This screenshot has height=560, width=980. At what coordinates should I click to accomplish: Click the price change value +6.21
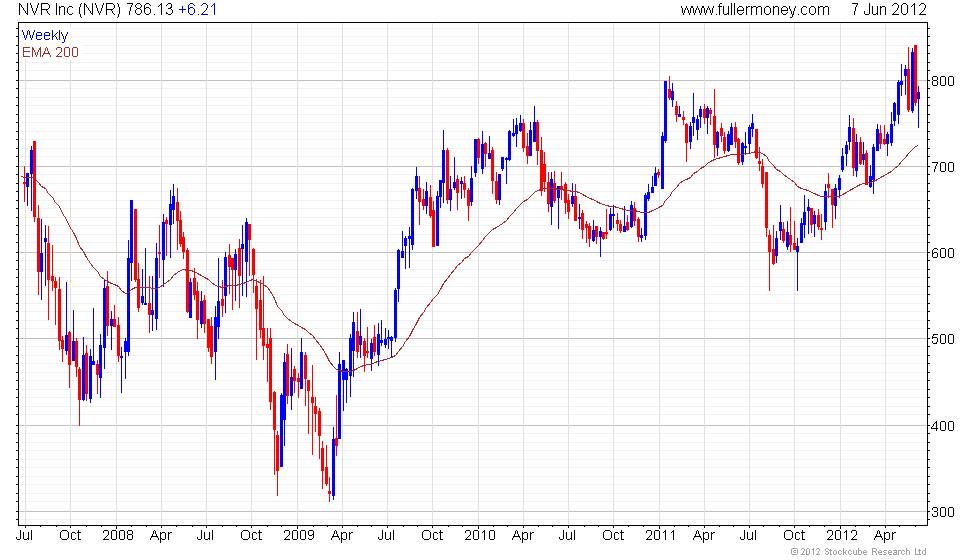point(198,10)
